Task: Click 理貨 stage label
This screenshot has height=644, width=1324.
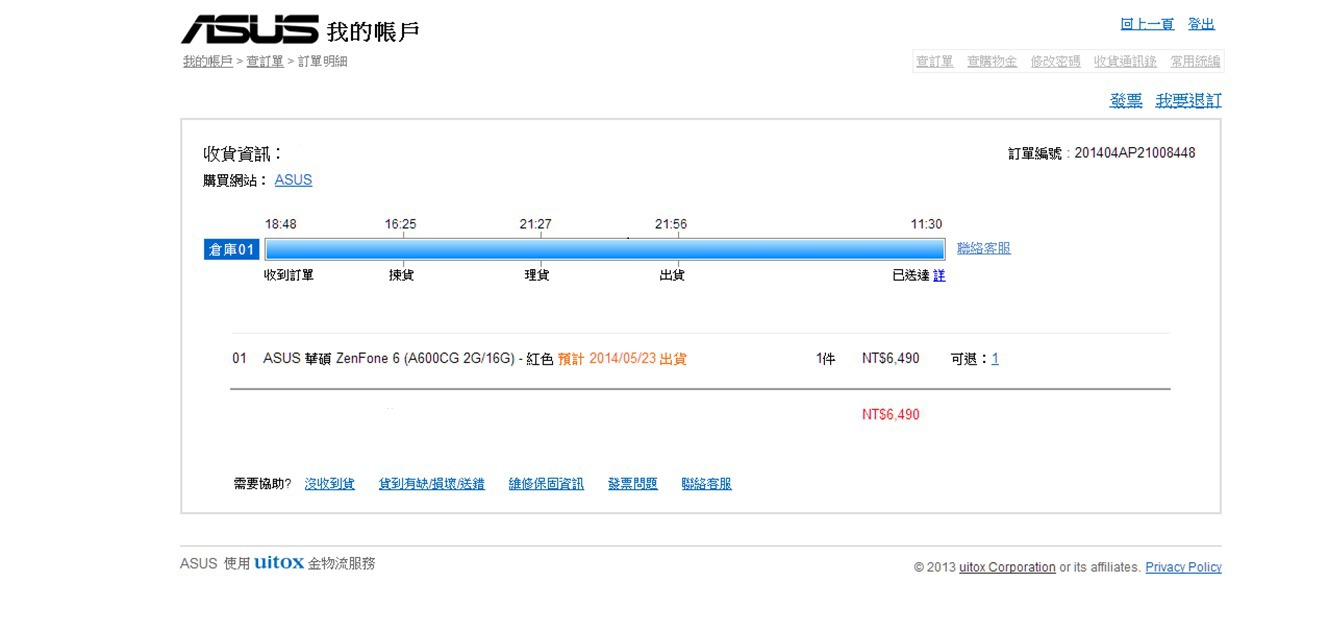Action: click(537, 275)
